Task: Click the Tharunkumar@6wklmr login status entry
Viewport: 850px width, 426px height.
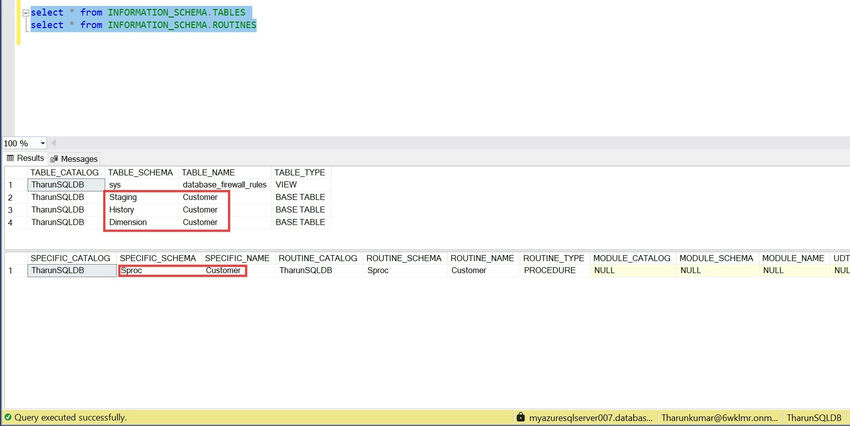Action: (x=719, y=417)
